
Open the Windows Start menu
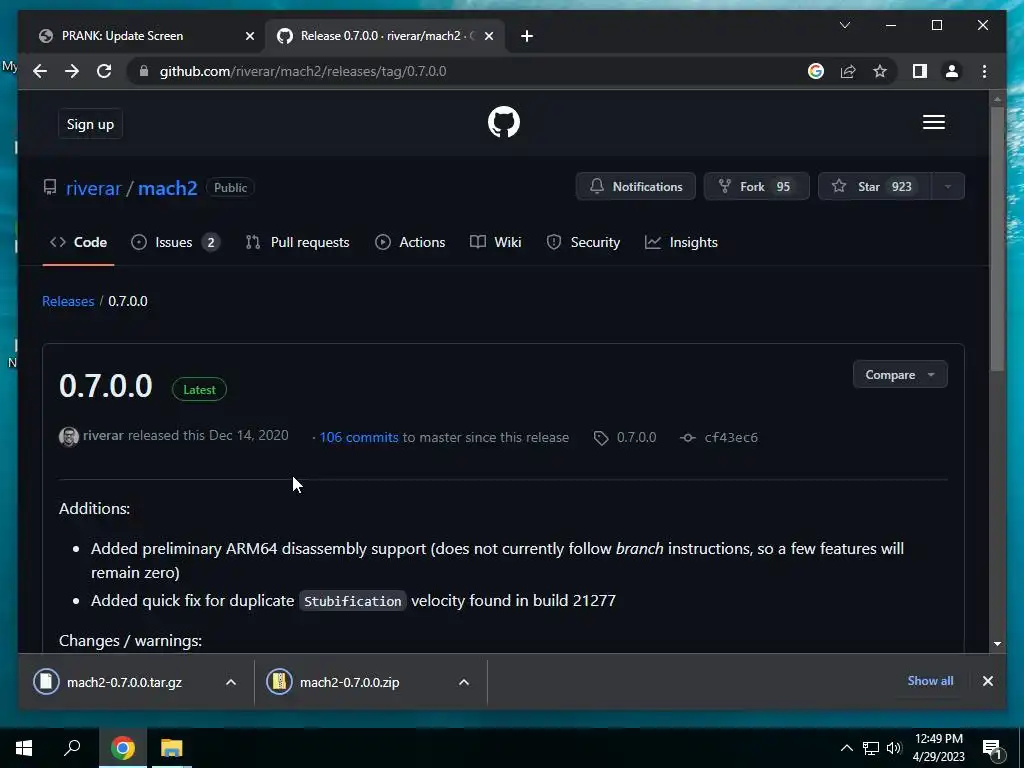(x=24, y=748)
